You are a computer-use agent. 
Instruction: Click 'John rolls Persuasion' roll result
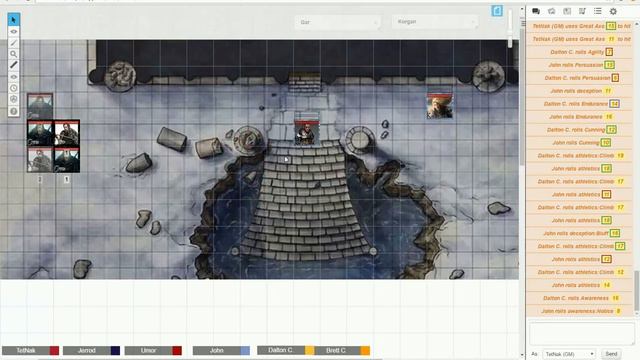click(609, 65)
